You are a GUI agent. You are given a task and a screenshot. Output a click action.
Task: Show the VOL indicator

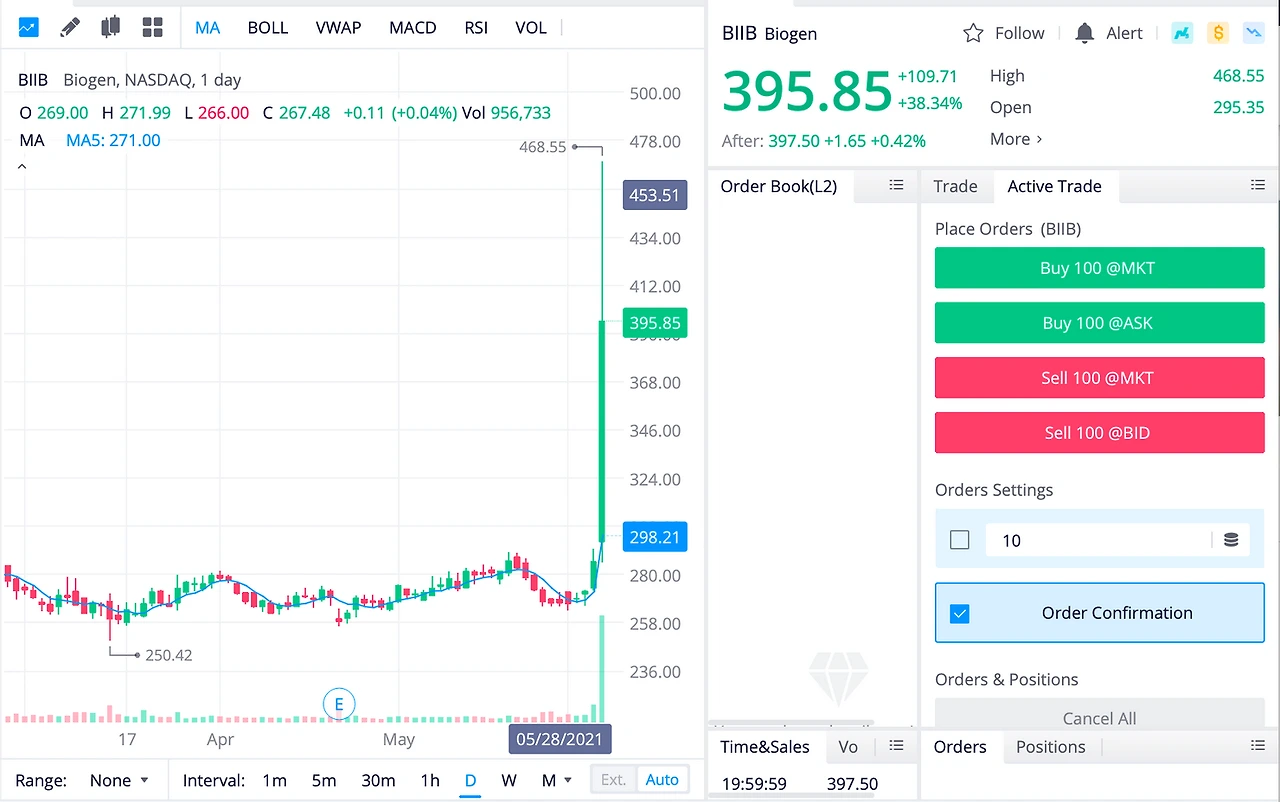531,27
